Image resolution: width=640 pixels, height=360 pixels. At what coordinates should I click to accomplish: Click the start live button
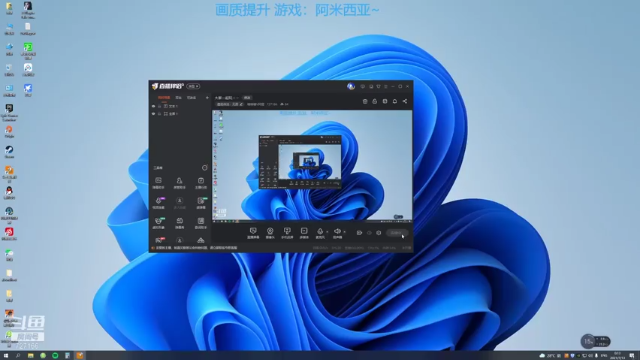(397, 233)
